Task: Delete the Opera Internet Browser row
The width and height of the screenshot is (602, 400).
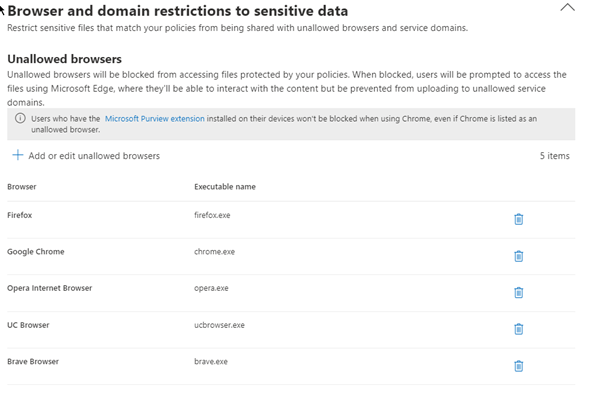Action: [518, 292]
